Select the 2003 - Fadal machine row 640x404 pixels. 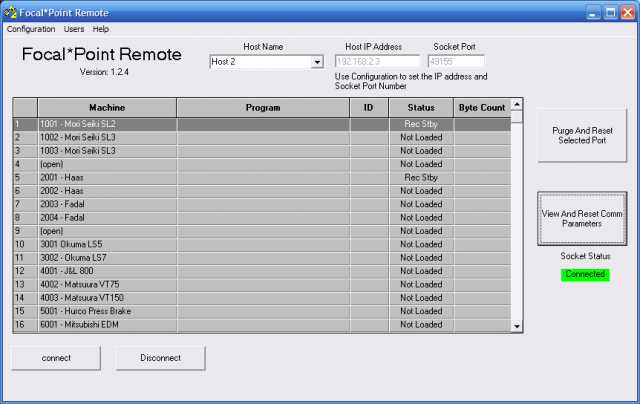point(262,204)
